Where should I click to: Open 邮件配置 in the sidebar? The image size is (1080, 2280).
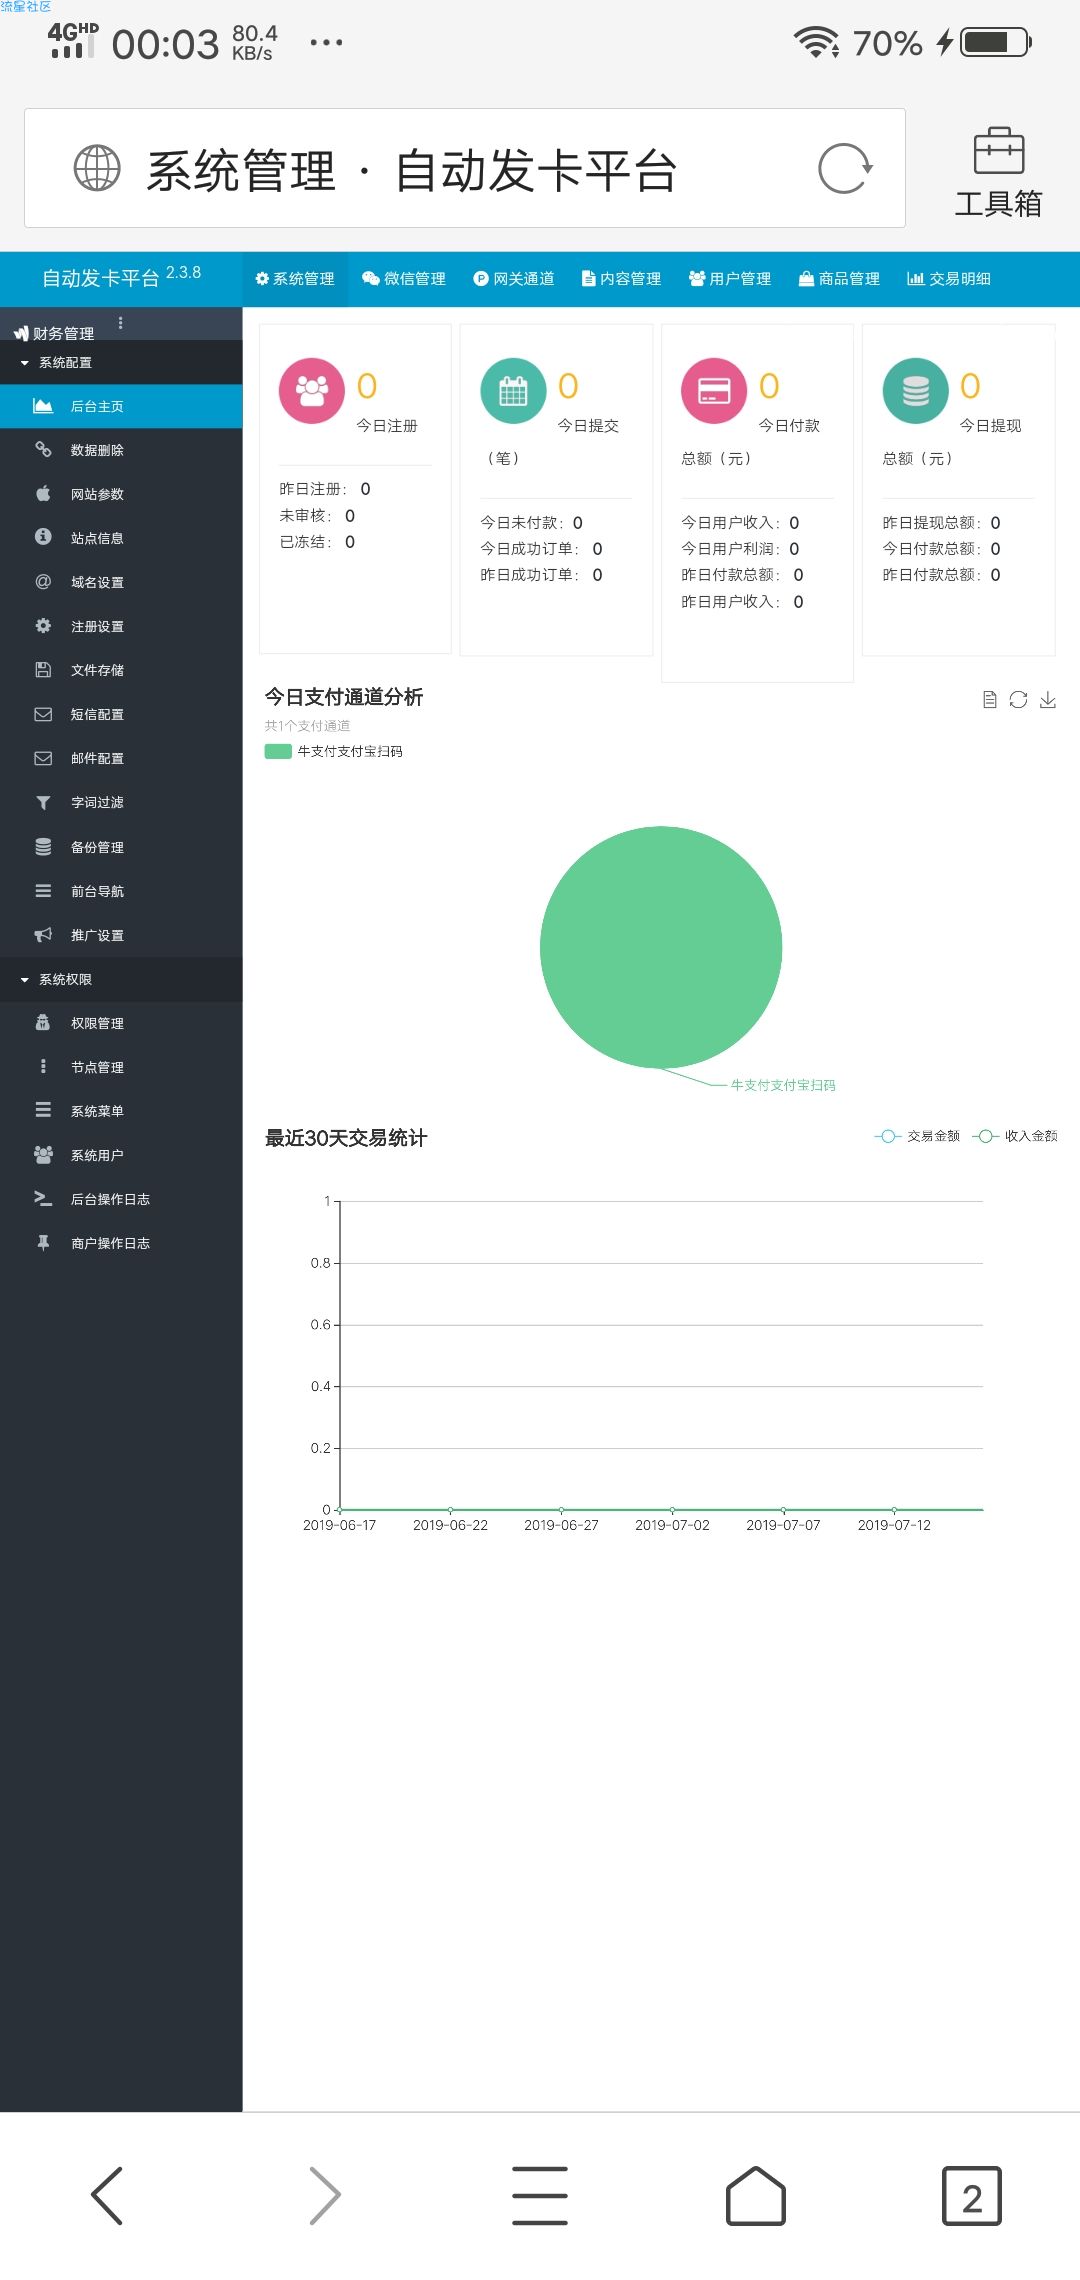[121, 758]
